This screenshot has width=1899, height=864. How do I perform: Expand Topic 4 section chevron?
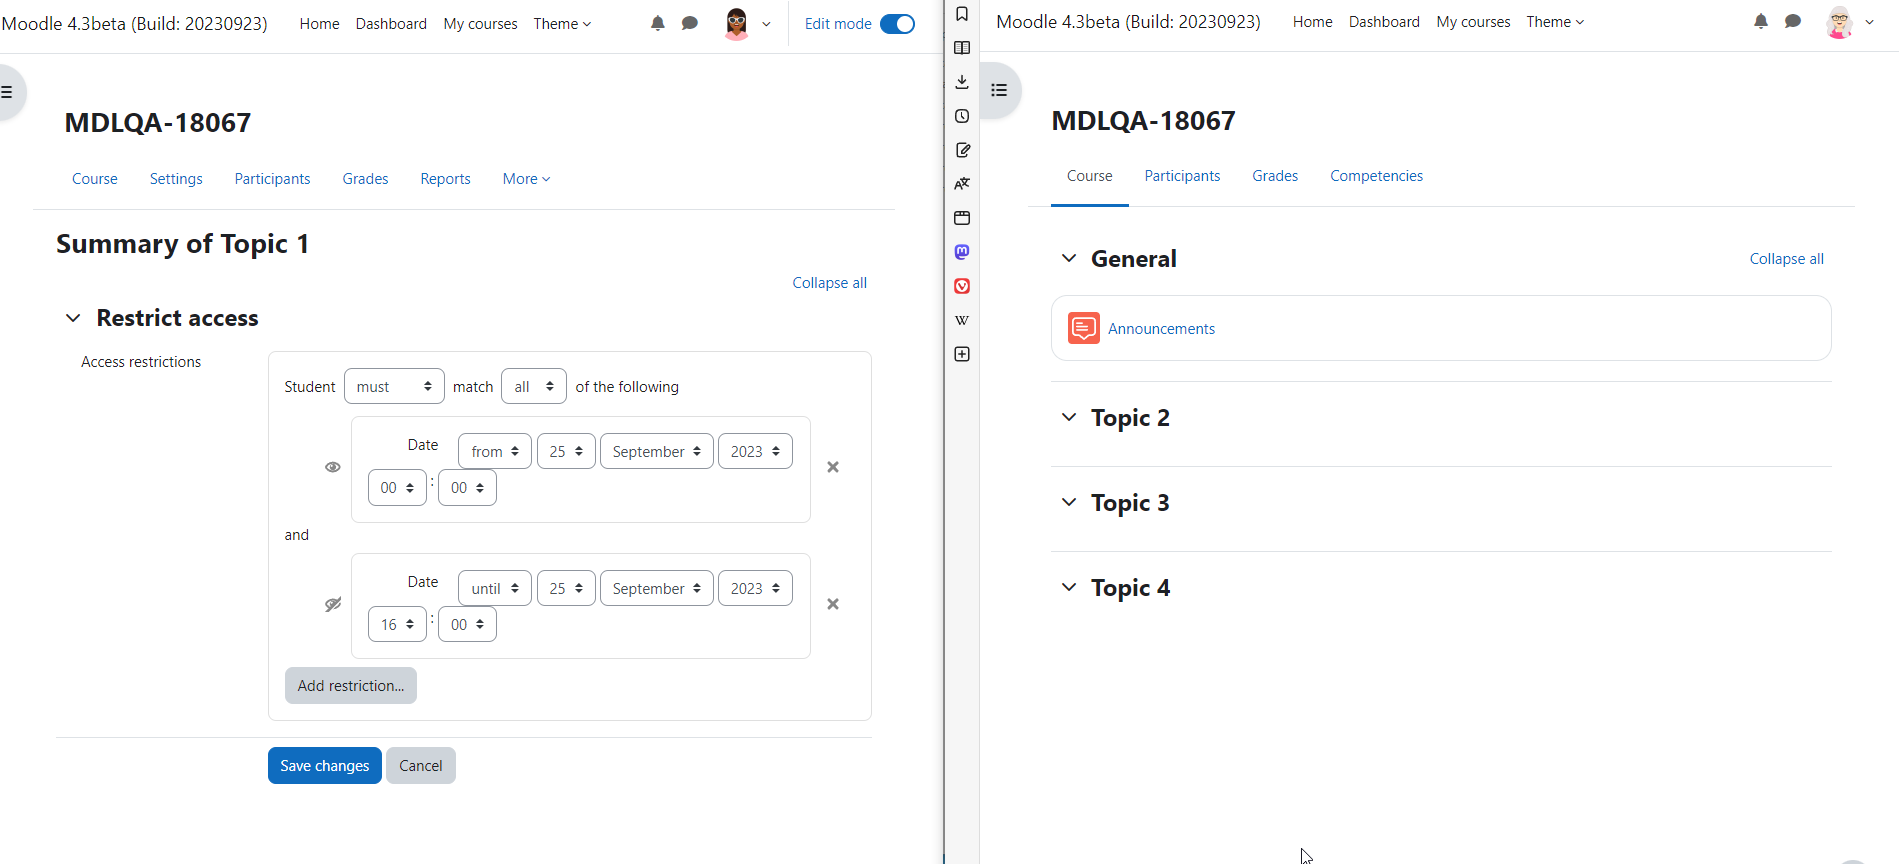[1069, 587]
